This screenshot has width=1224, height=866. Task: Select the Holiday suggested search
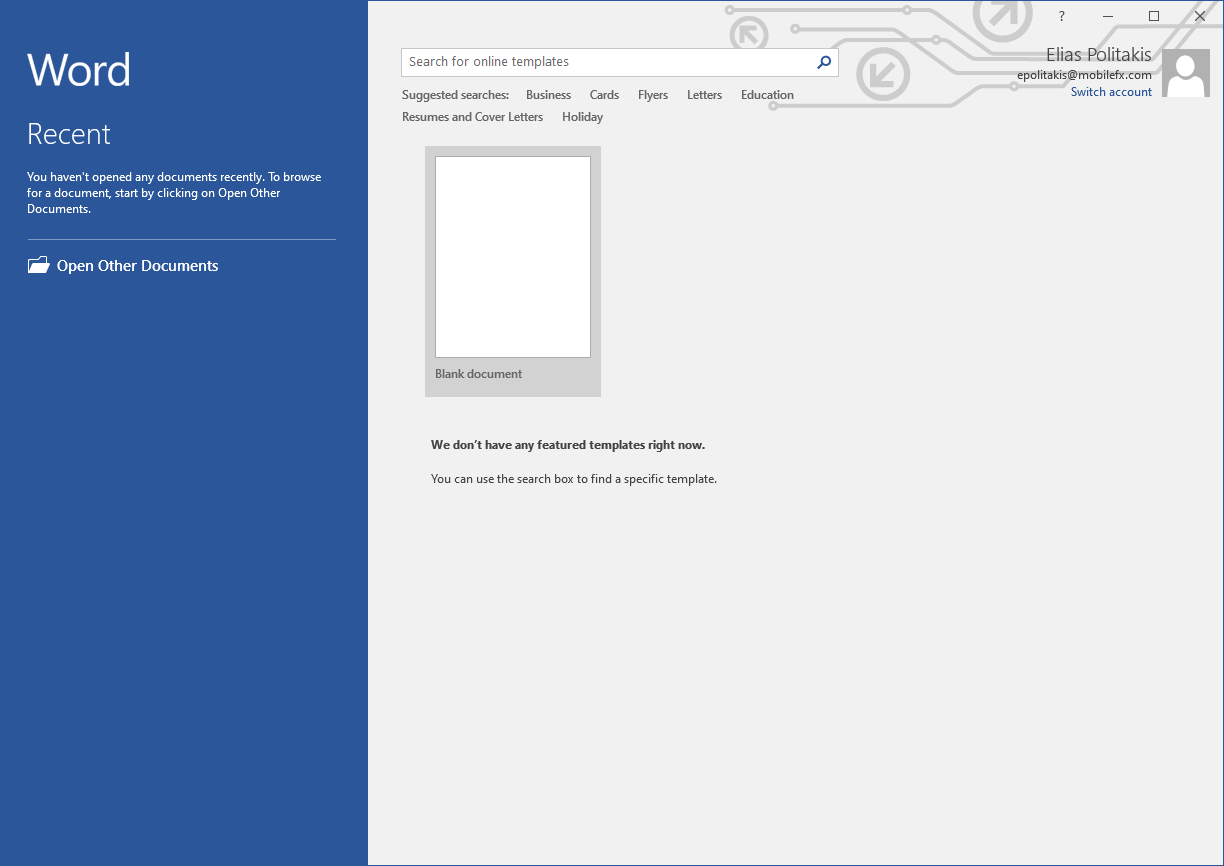pos(582,117)
